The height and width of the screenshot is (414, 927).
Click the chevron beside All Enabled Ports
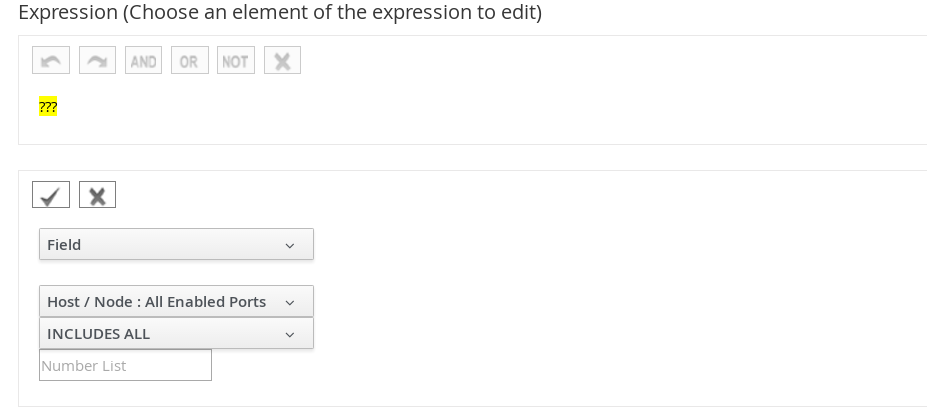click(290, 303)
